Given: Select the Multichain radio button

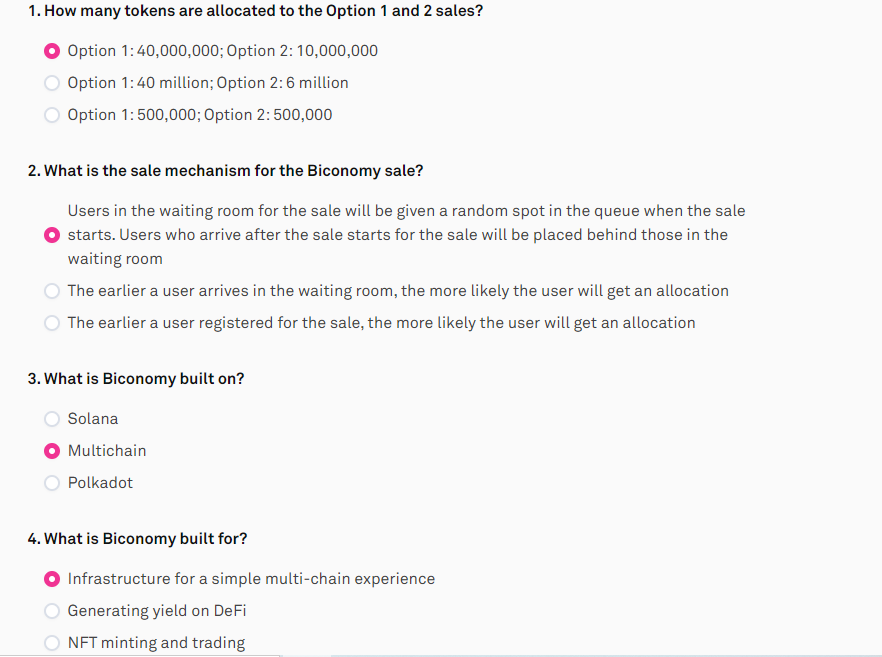Looking at the screenshot, I should pyautogui.click(x=52, y=451).
